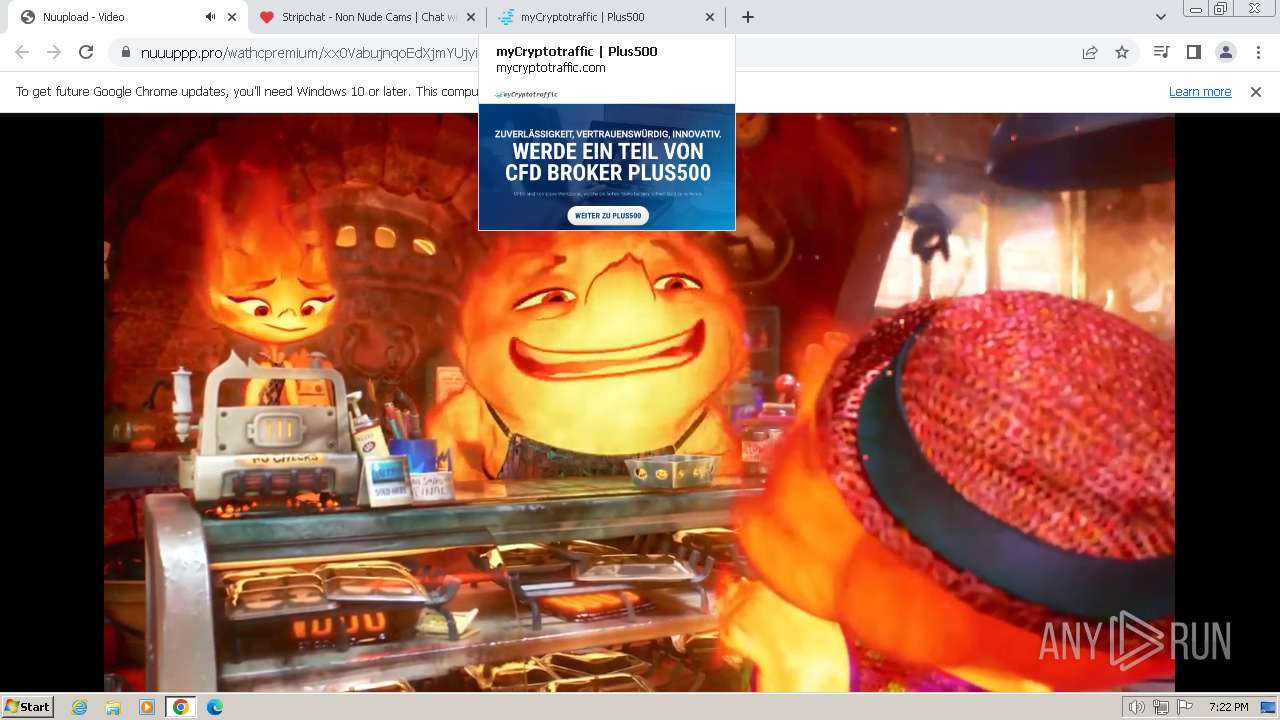Open a new tab
Image resolution: width=1280 pixels, height=720 pixels.
[747, 17]
